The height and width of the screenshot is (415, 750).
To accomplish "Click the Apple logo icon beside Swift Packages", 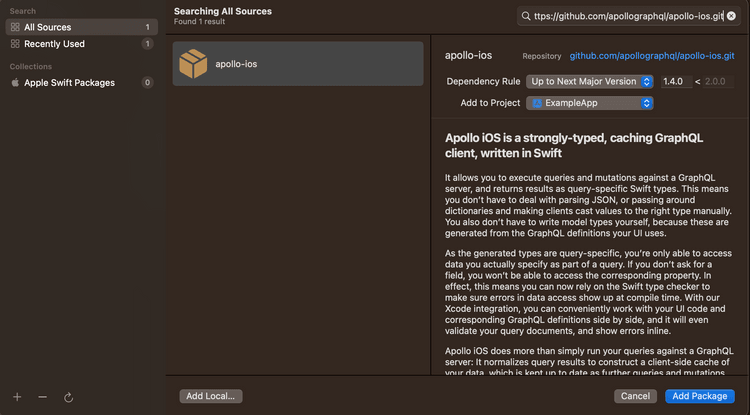I will 15,83.
